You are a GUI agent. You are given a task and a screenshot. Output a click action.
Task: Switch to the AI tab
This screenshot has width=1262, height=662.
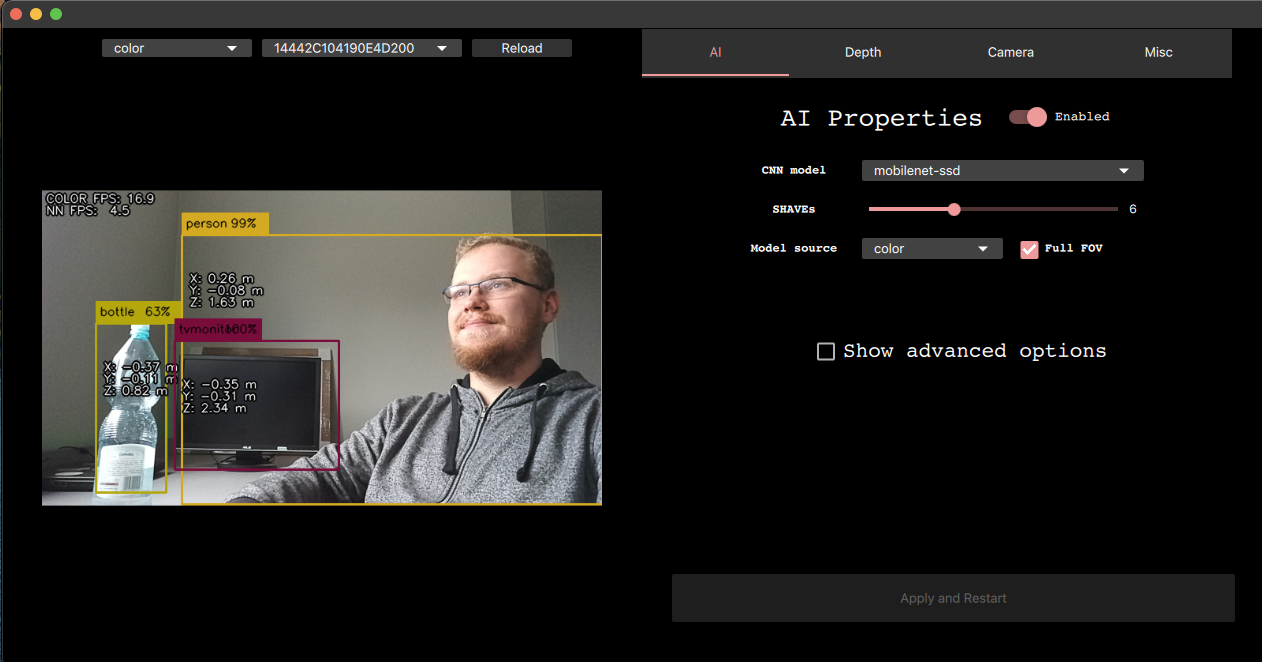715,52
